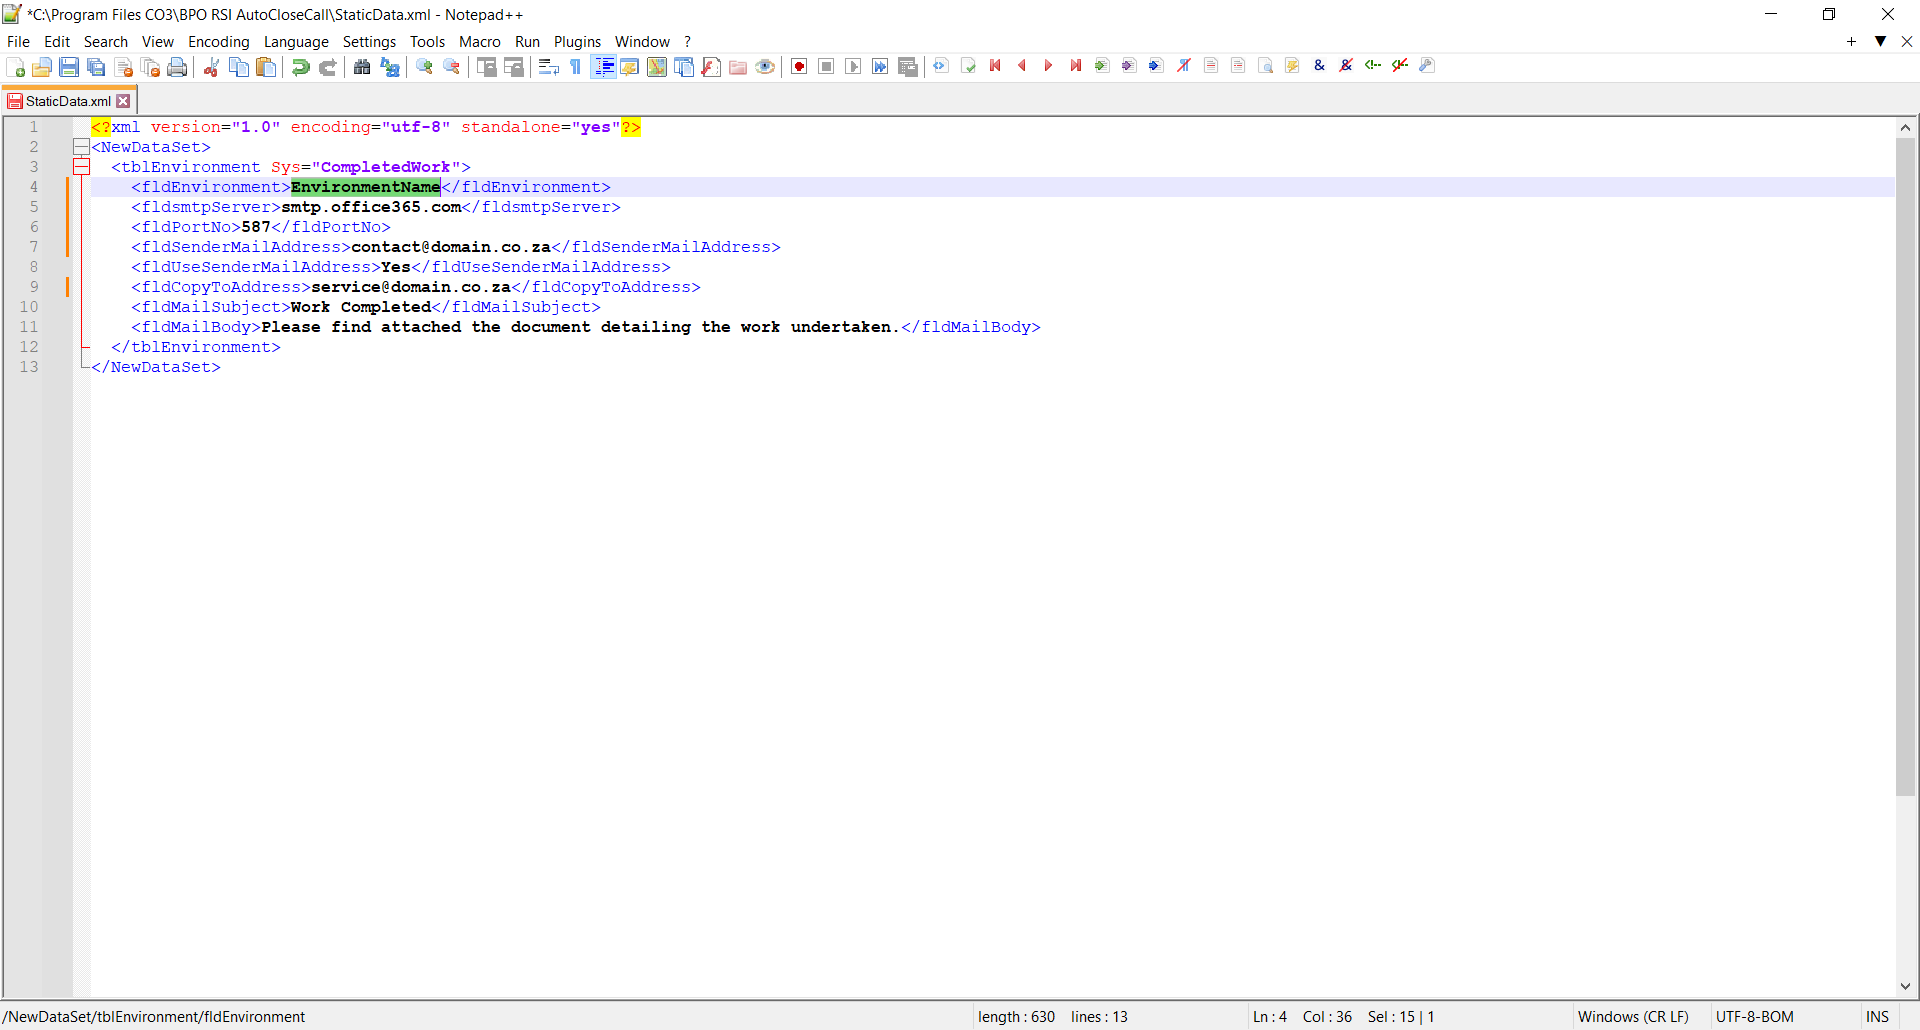Click the scrollbar up arrow
The height and width of the screenshot is (1030, 1920).
(1905, 127)
